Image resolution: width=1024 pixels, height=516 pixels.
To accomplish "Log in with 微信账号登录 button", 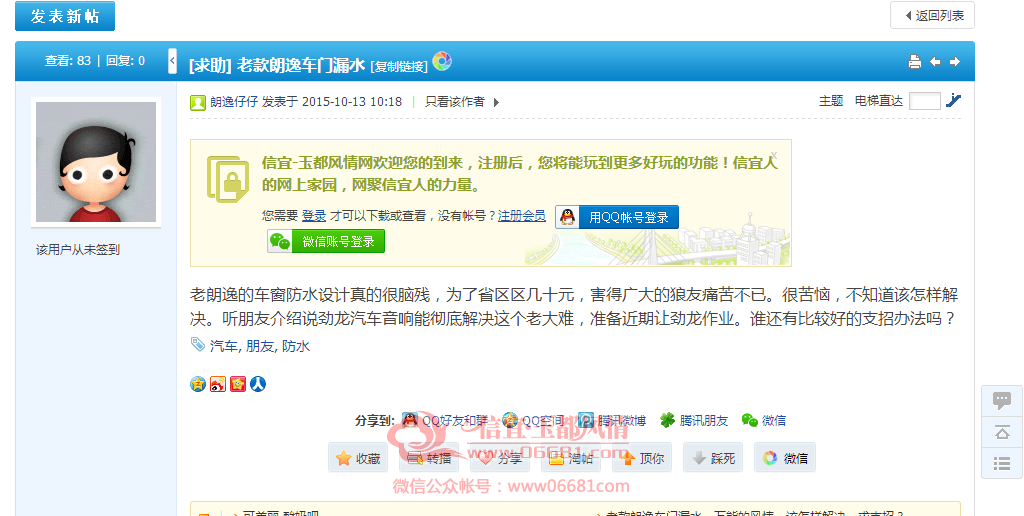I will tap(326, 241).
